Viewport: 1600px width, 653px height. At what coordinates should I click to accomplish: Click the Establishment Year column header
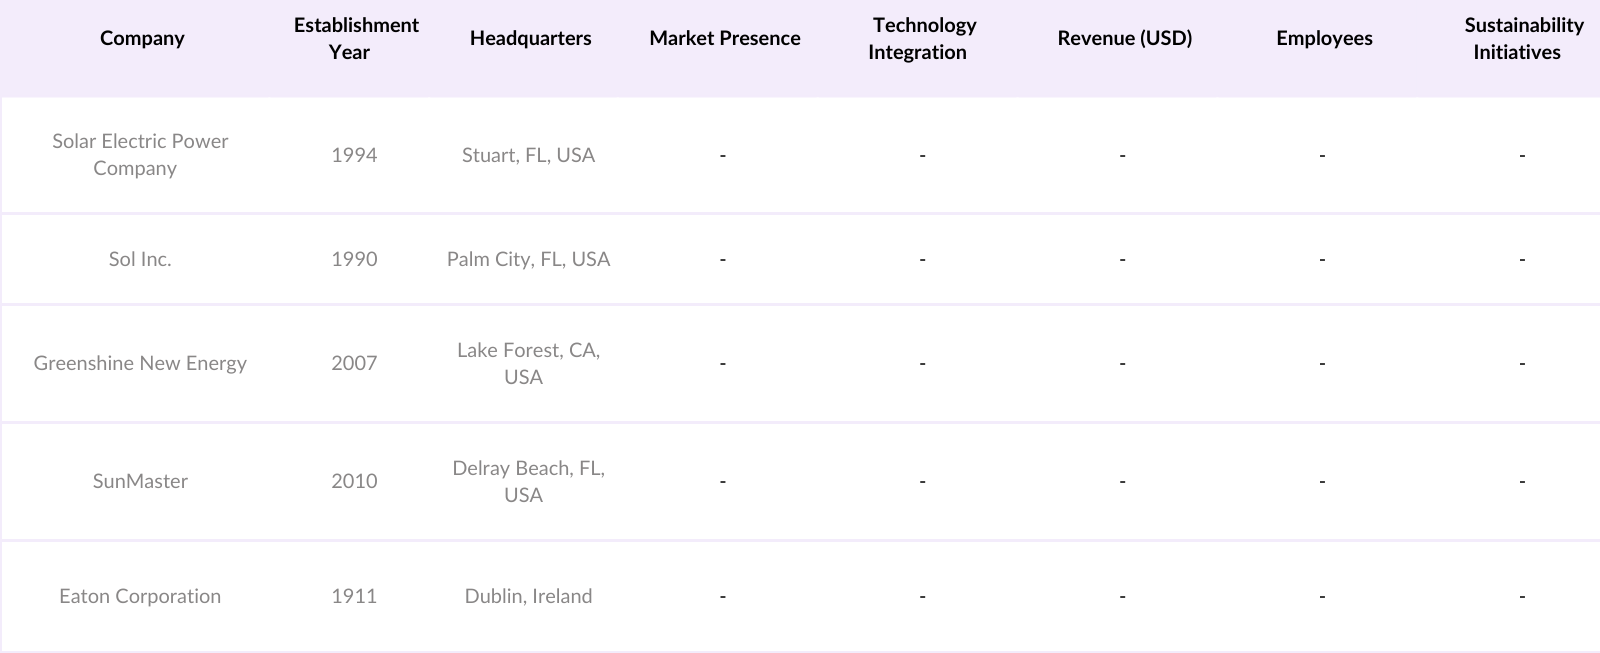pos(355,38)
